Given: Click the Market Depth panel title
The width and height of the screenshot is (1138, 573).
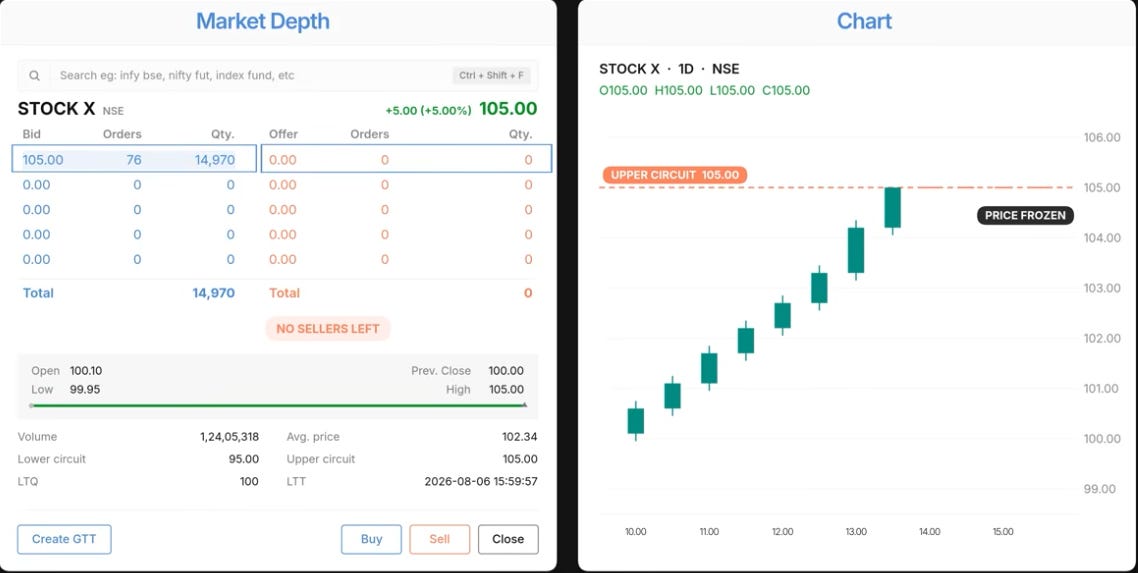Looking at the screenshot, I should coord(263,21).
